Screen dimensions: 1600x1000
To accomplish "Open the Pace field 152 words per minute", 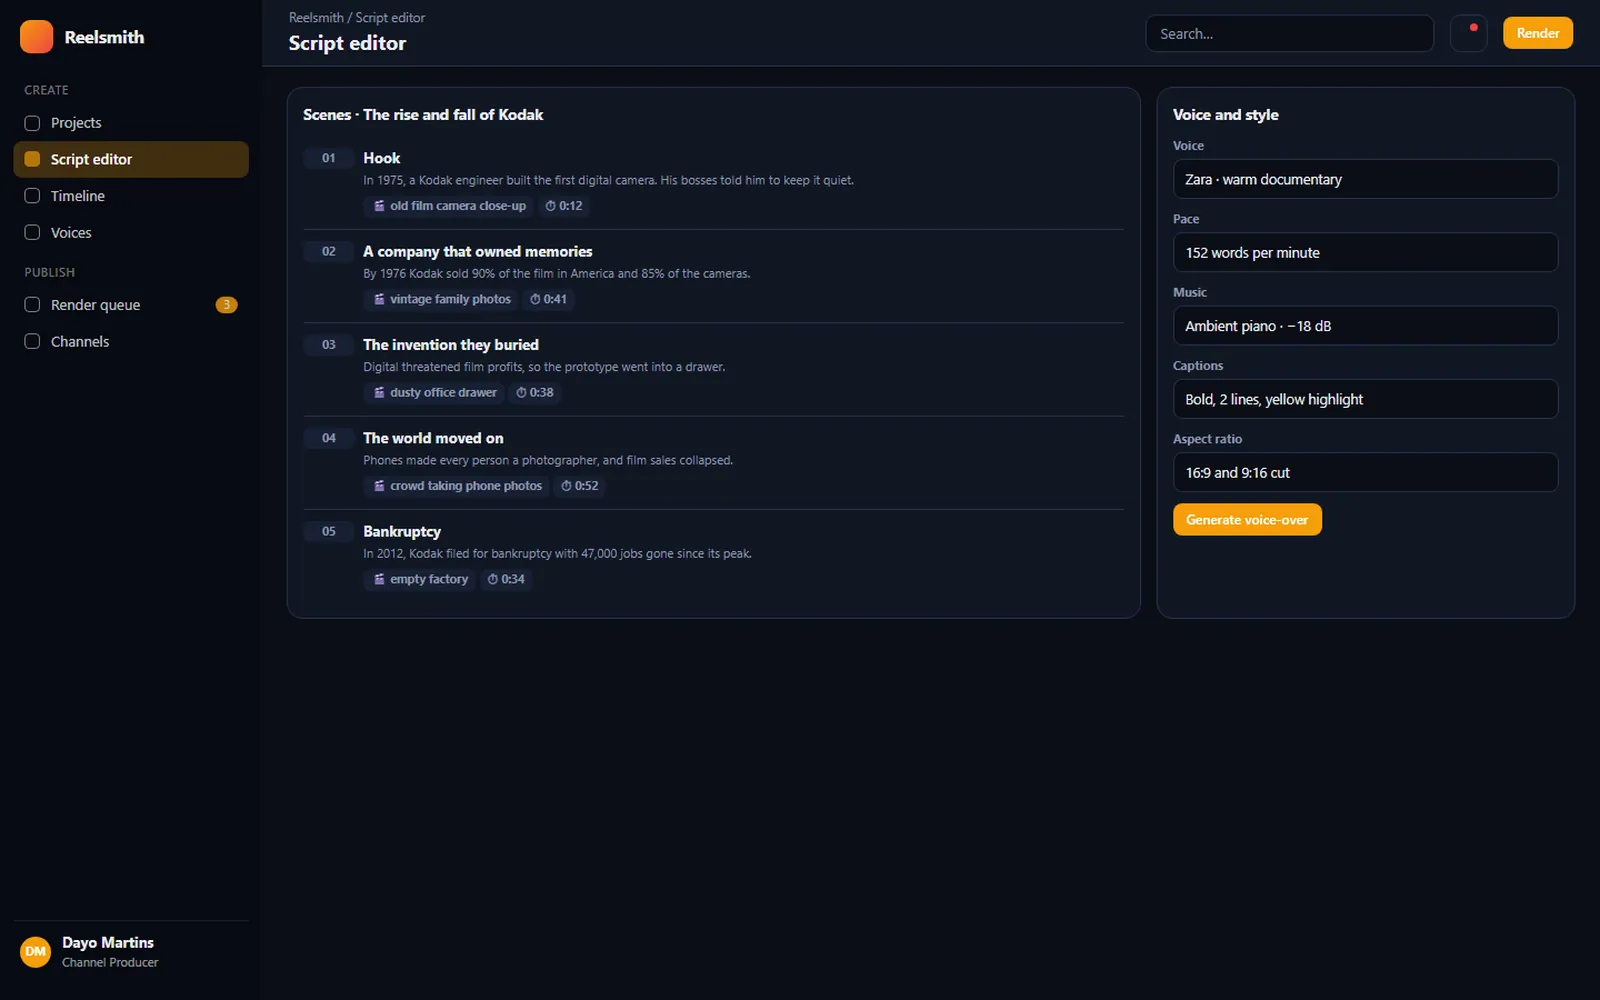I will (1365, 252).
